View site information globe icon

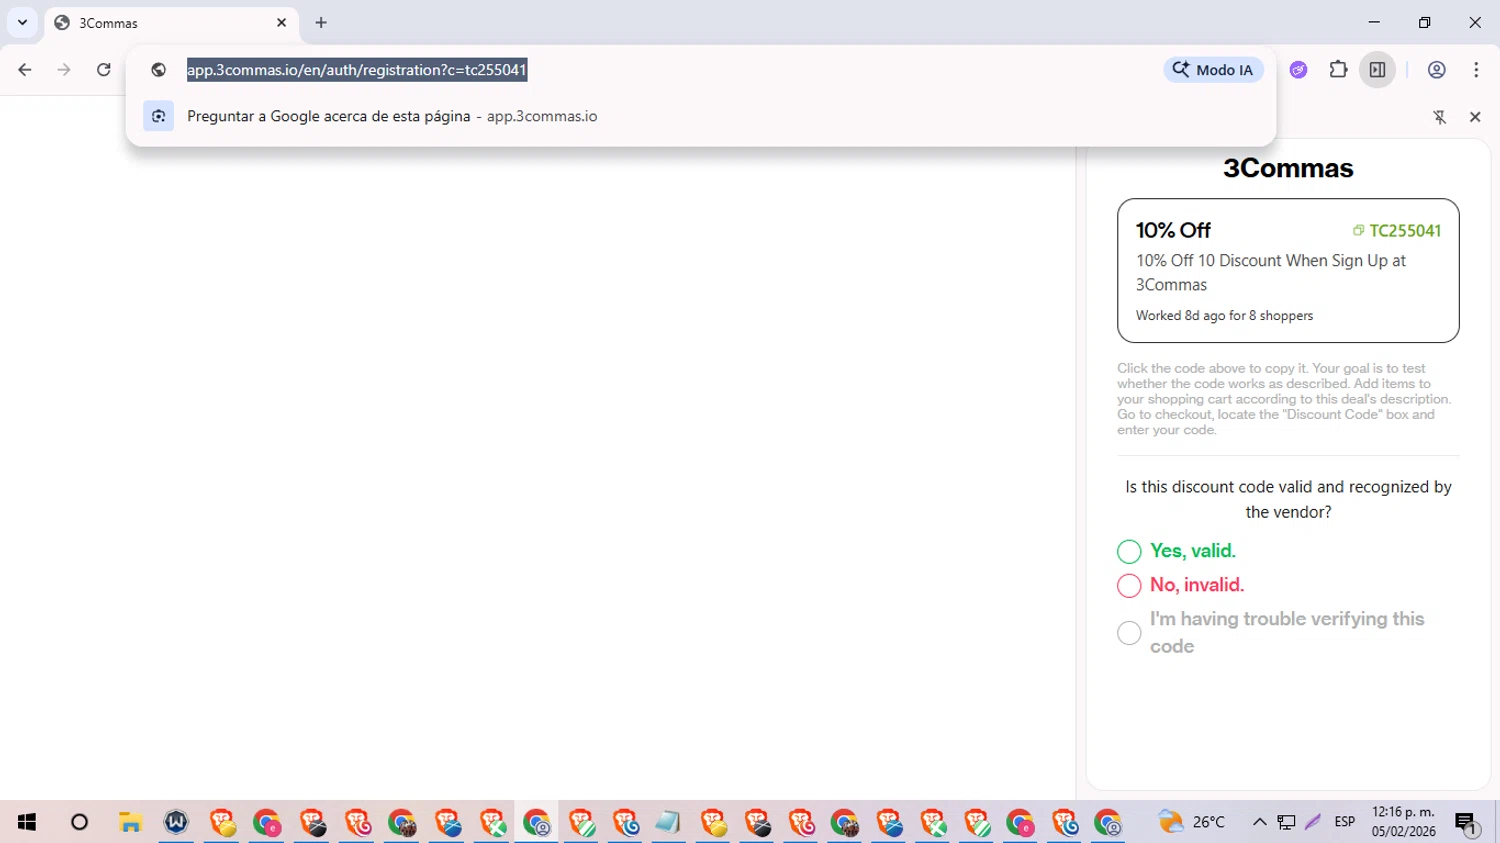[158, 70]
